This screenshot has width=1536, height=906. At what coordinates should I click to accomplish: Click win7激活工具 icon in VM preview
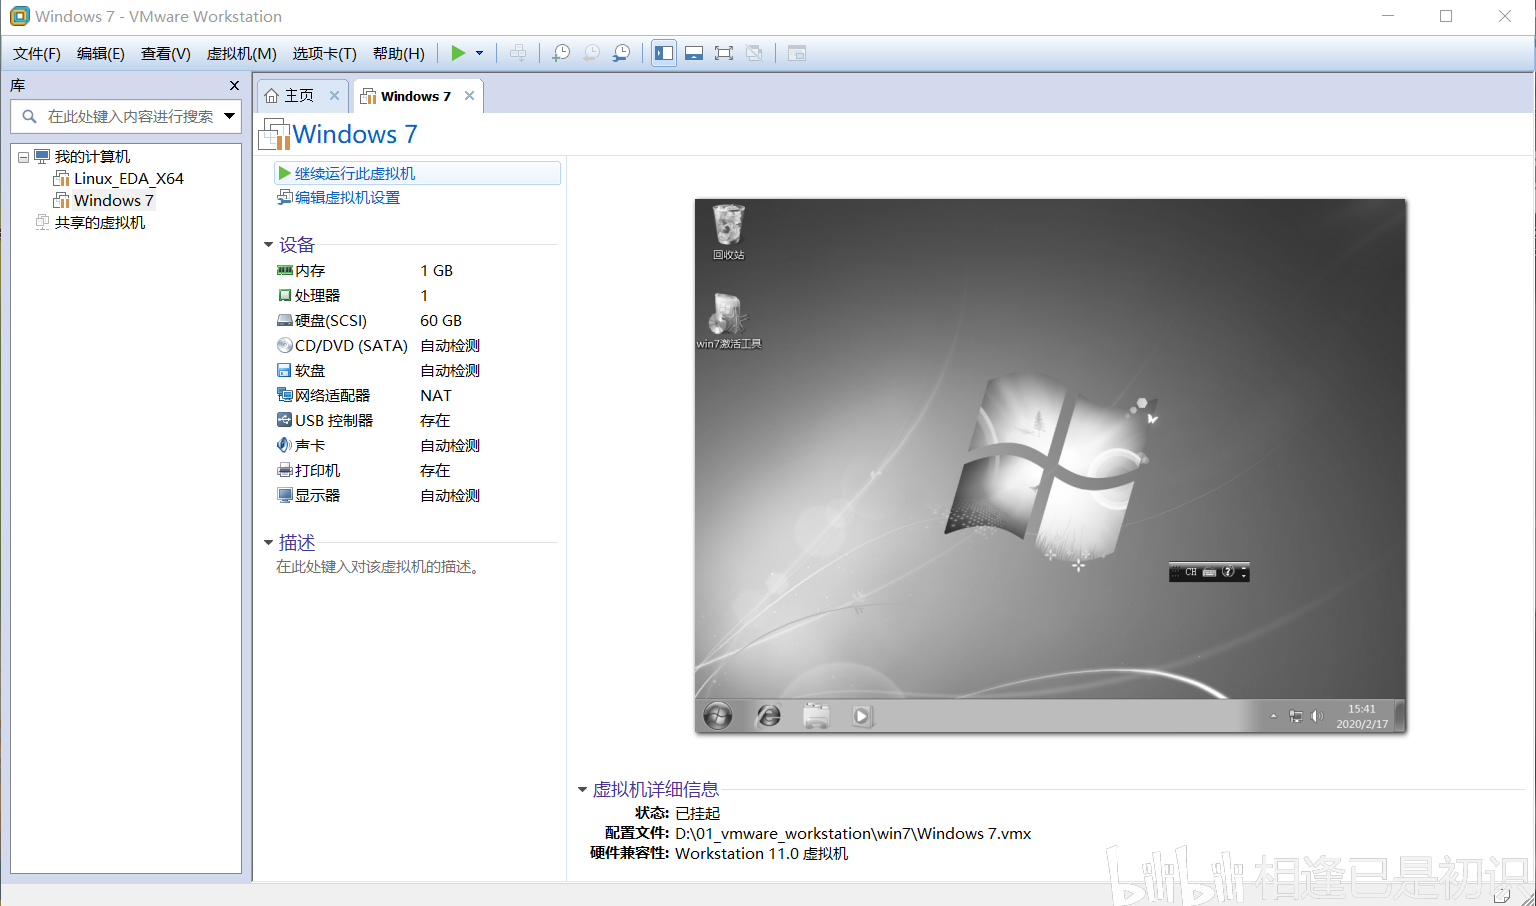click(x=729, y=320)
